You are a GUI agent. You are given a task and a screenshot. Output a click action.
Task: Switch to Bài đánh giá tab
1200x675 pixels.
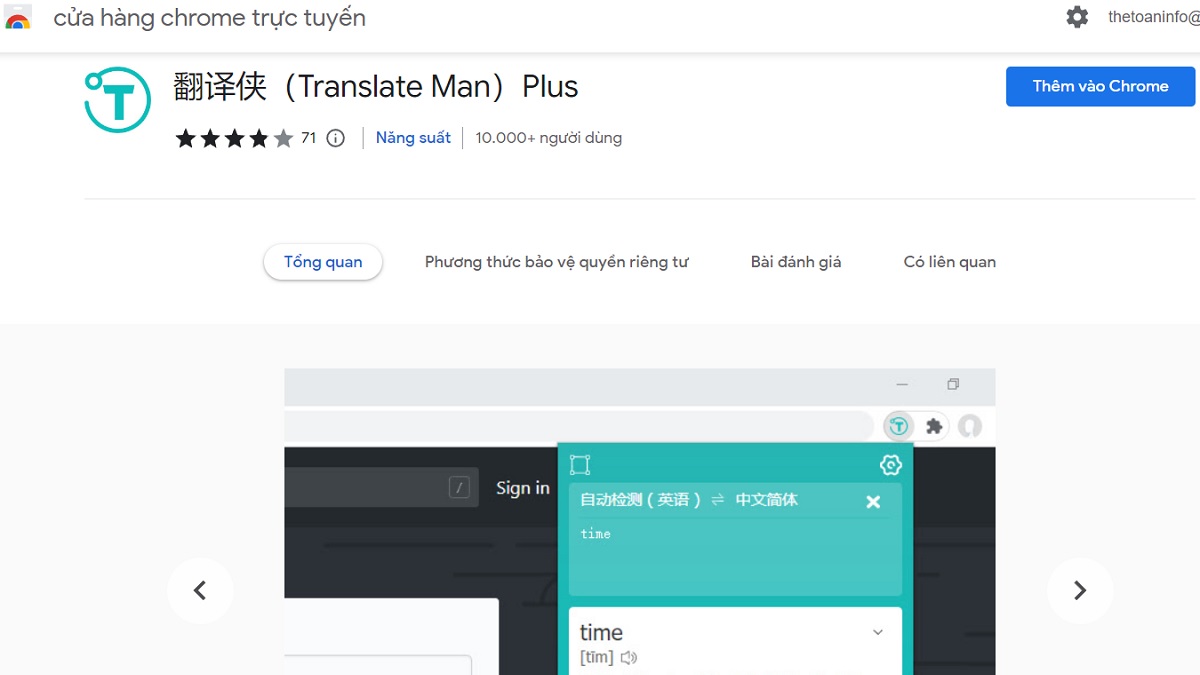tap(796, 262)
